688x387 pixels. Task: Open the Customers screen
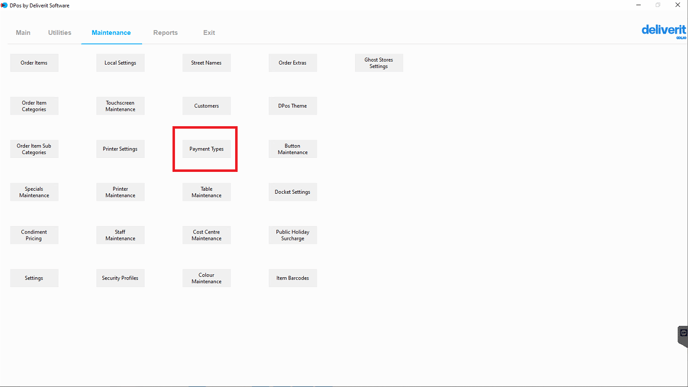click(x=206, y=106)
